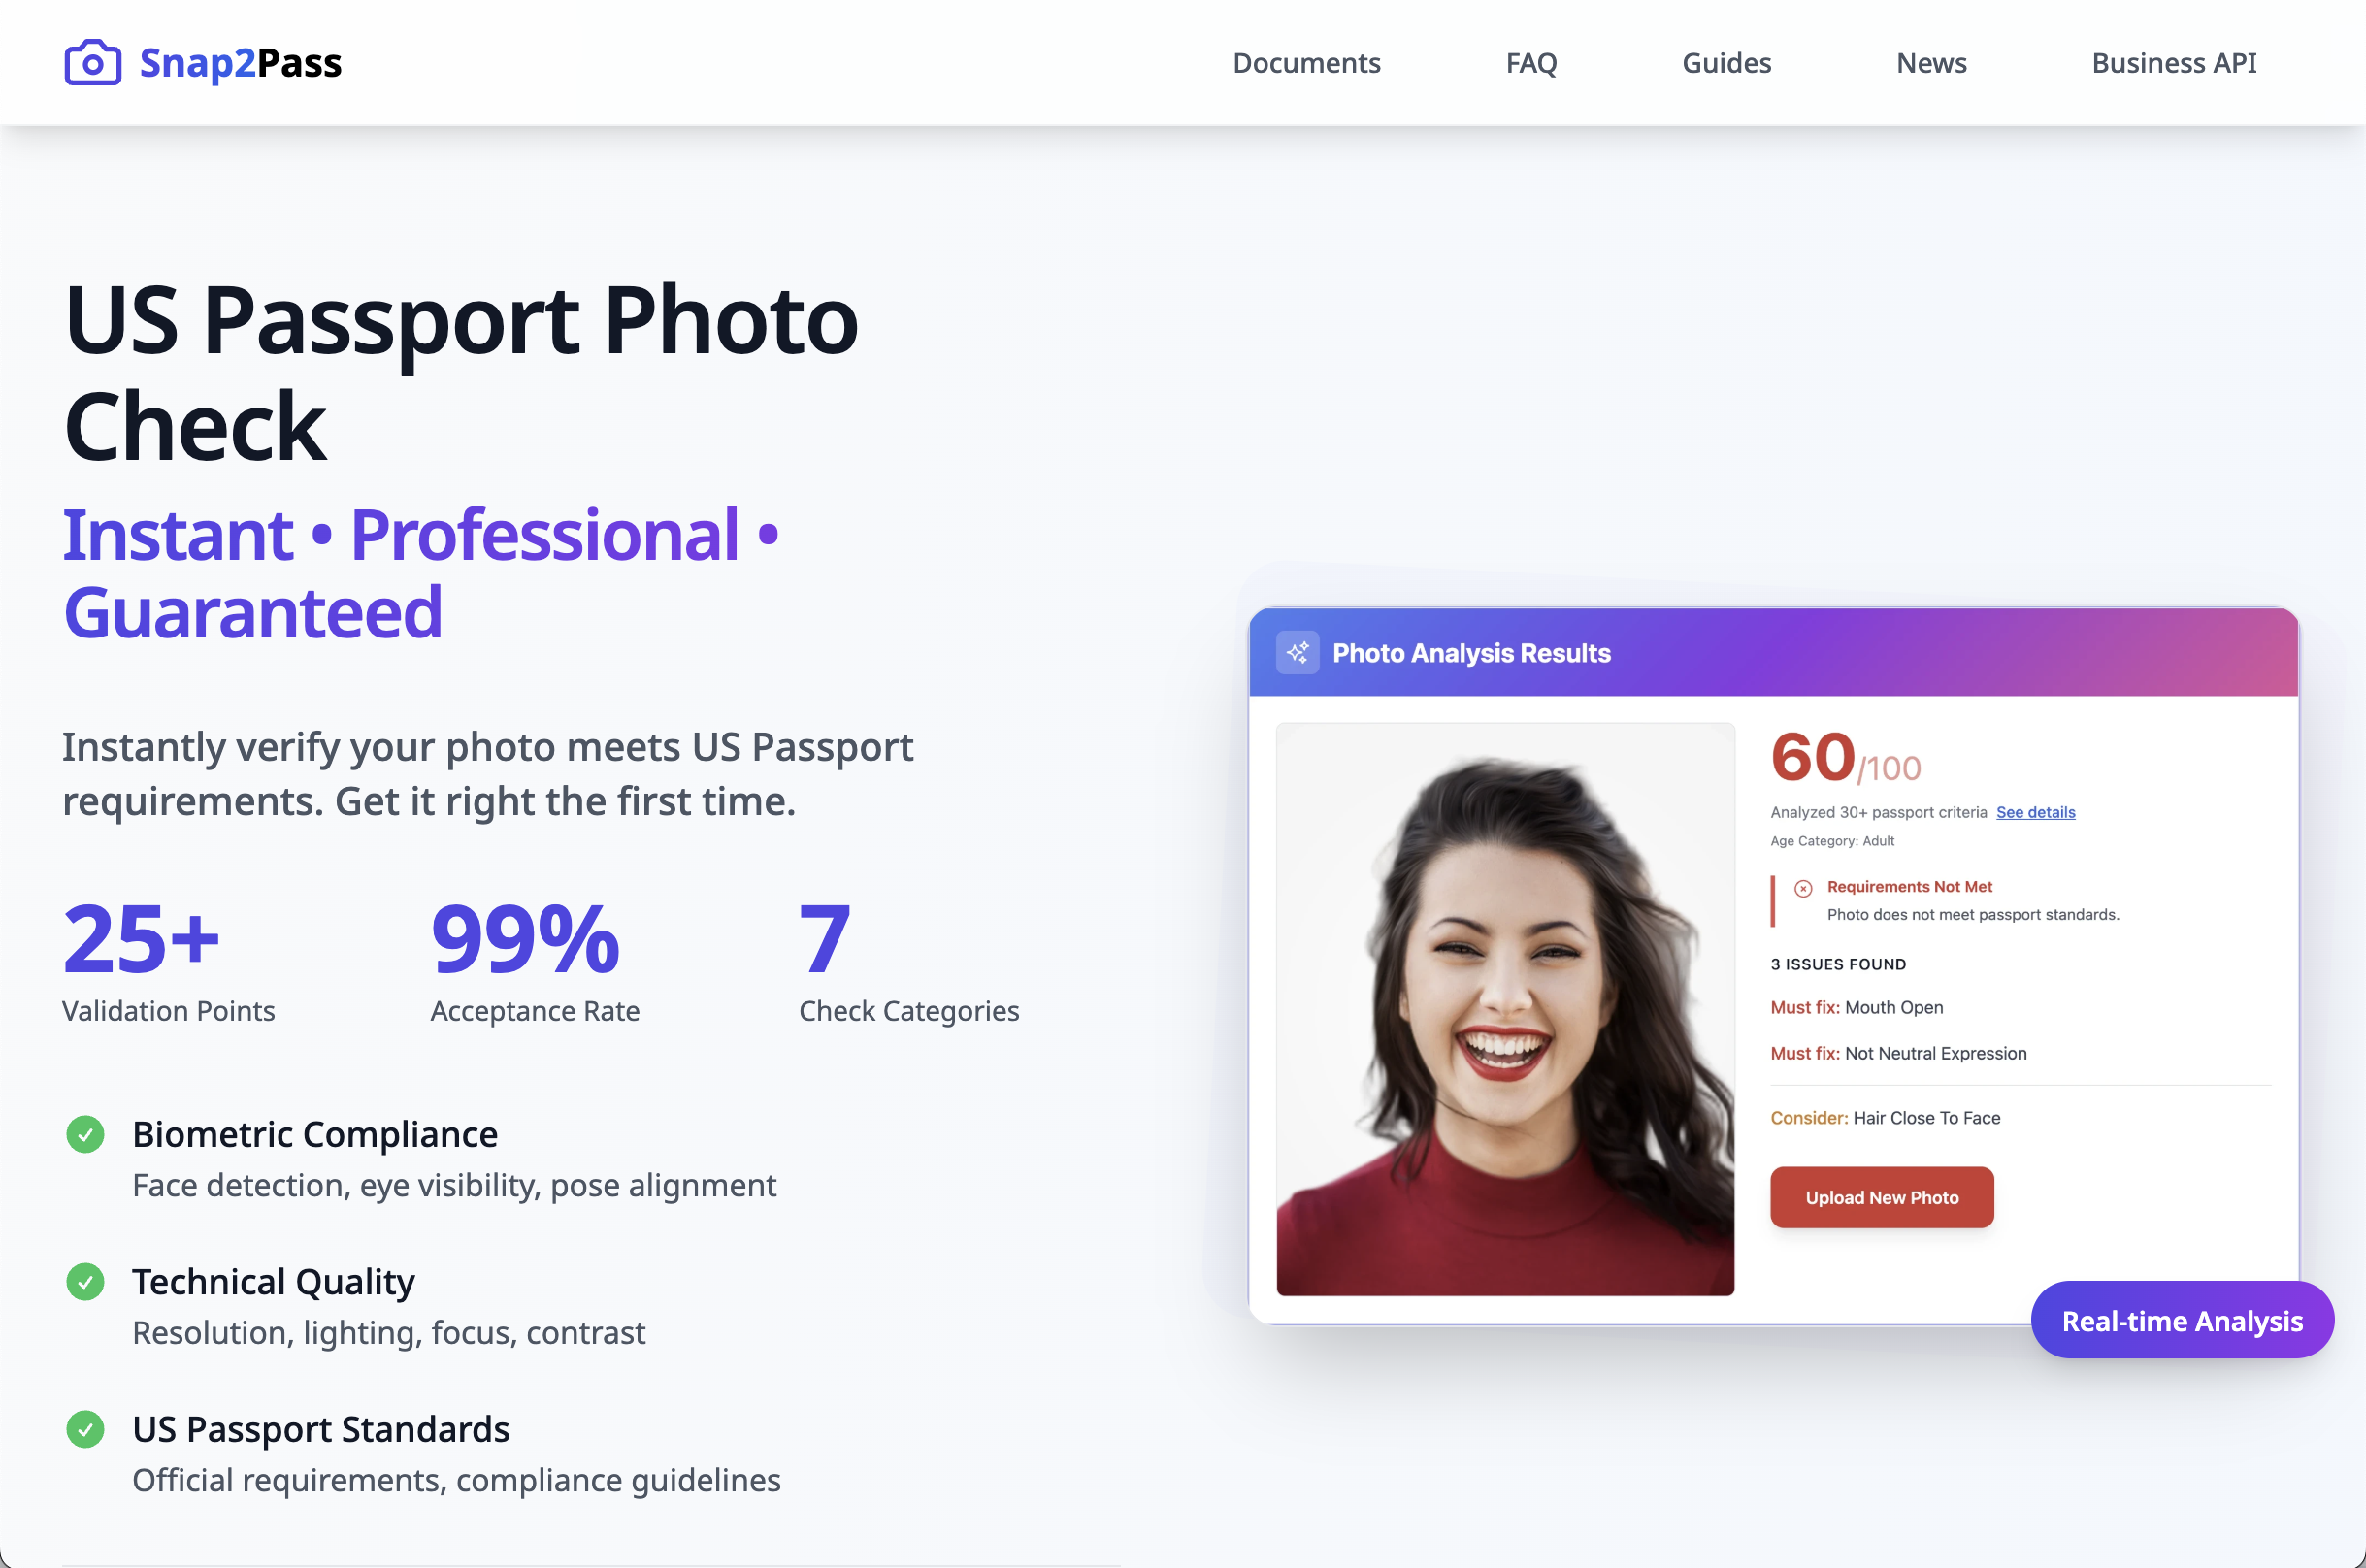This screenshot has height=1568, width=2366.
Task: Click the 'US Passport Standards' heading
Action: coord(321,1429)
